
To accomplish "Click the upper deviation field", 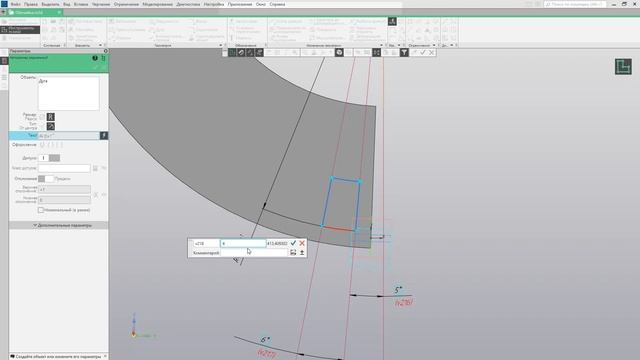I will click(64, 189).
